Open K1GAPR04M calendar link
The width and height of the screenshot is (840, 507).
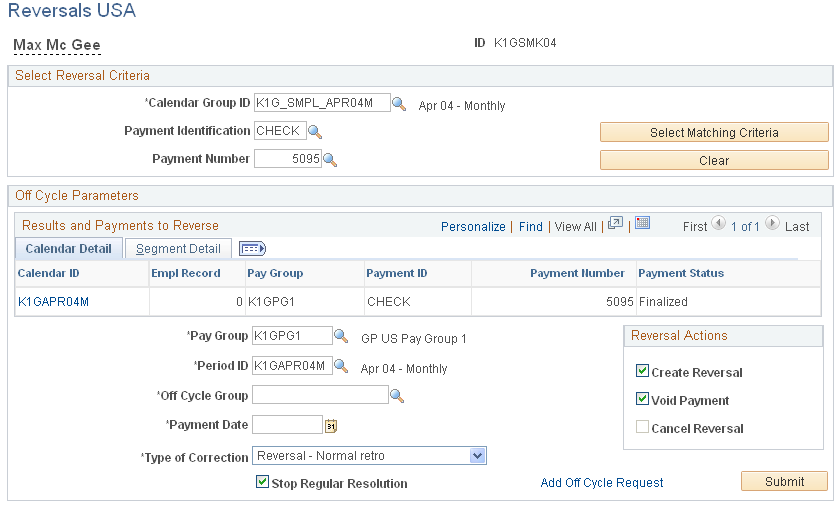(x=54, y=302)
